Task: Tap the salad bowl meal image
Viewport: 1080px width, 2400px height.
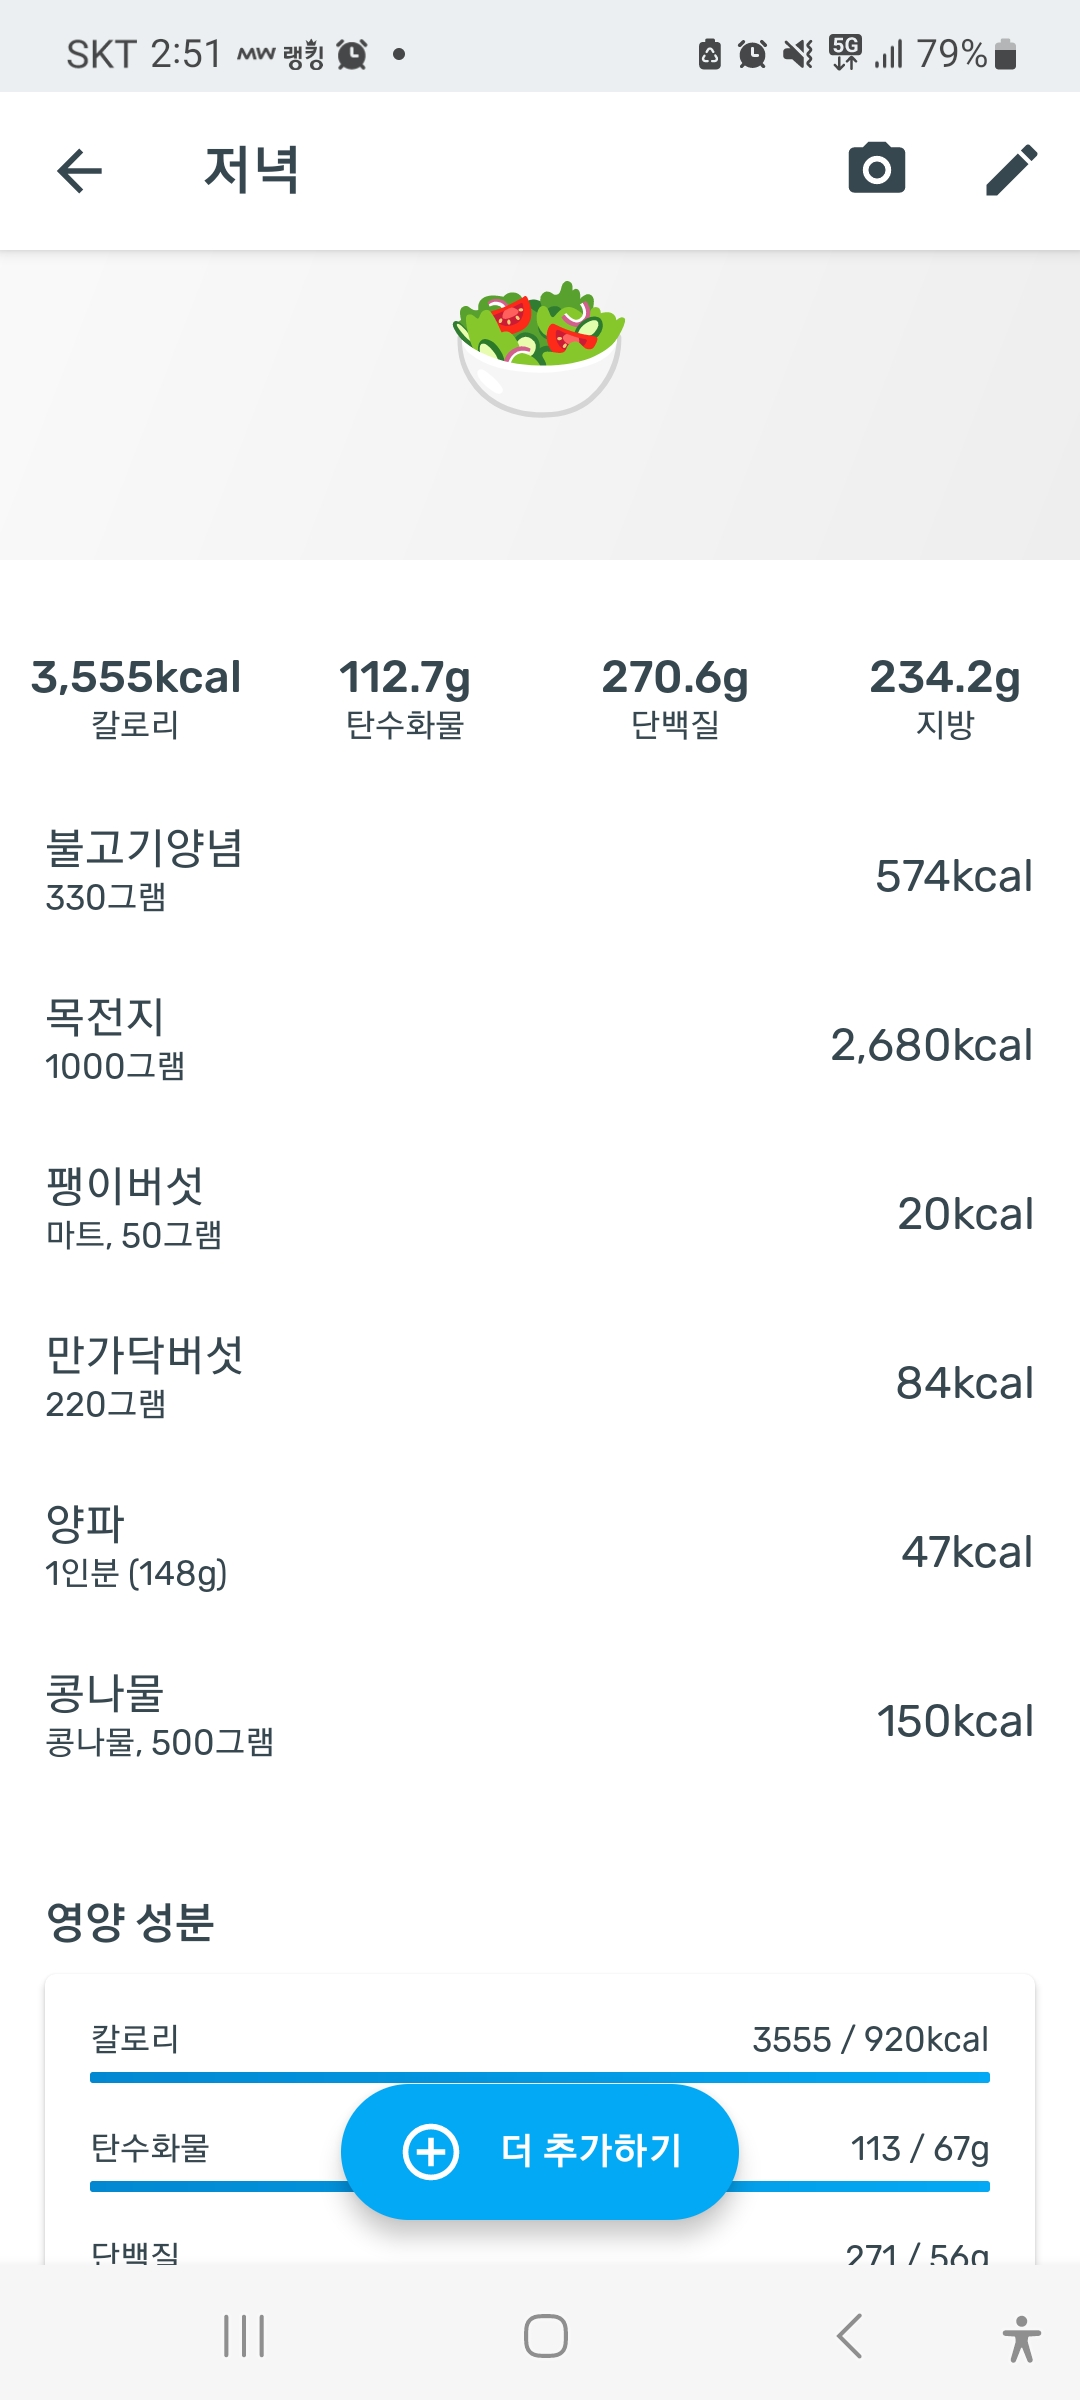Action: [x=539, y=348]
